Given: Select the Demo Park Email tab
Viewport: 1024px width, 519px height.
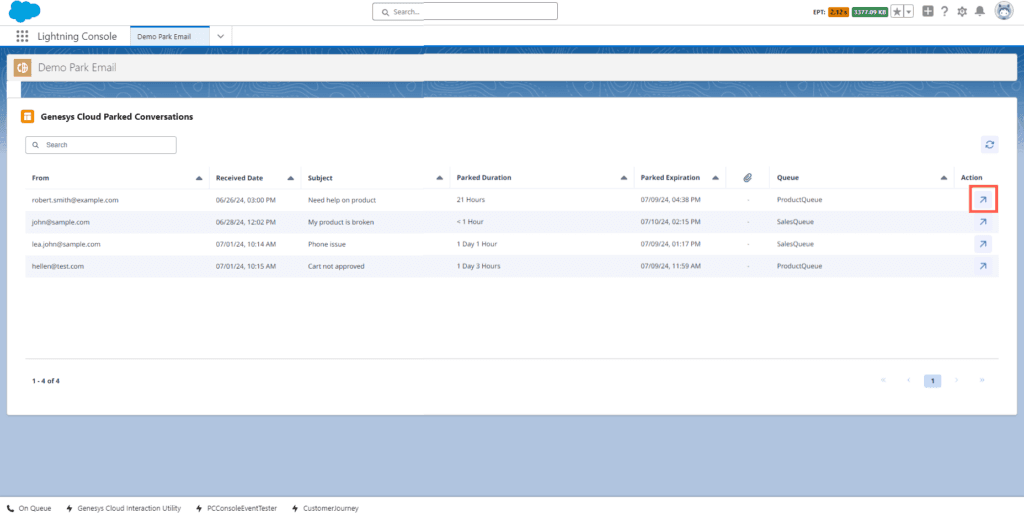Looking at the screenshot, I should (x=170, y=37).
